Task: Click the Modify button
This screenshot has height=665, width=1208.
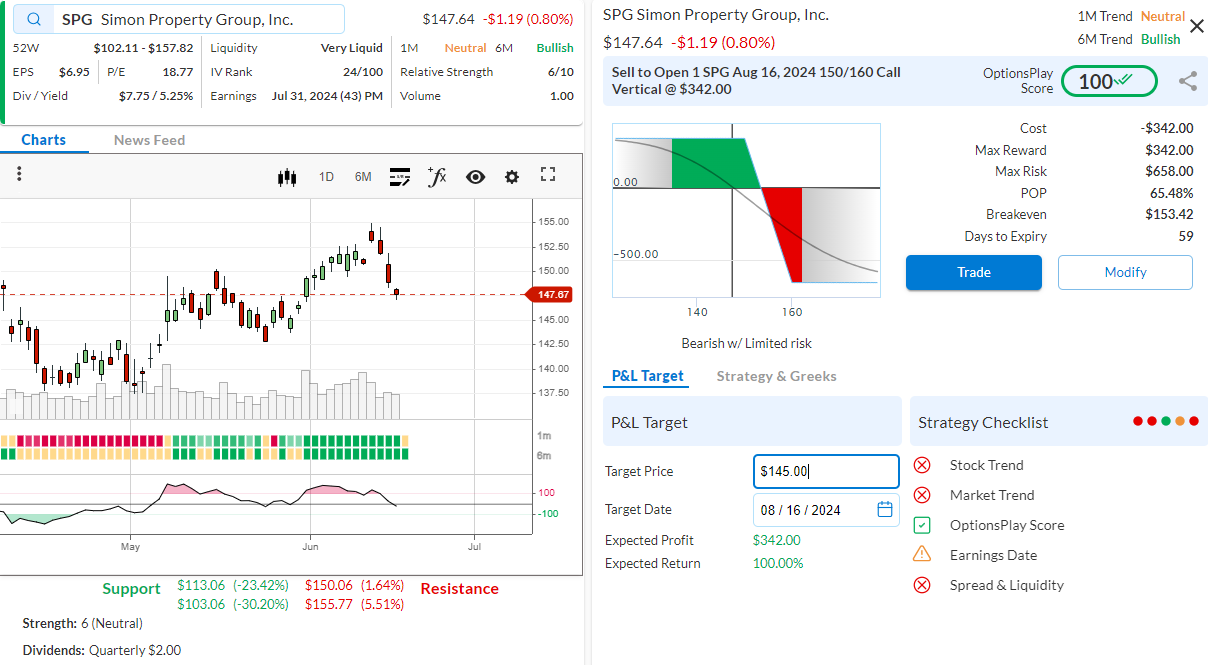Action: (1125, 272)
